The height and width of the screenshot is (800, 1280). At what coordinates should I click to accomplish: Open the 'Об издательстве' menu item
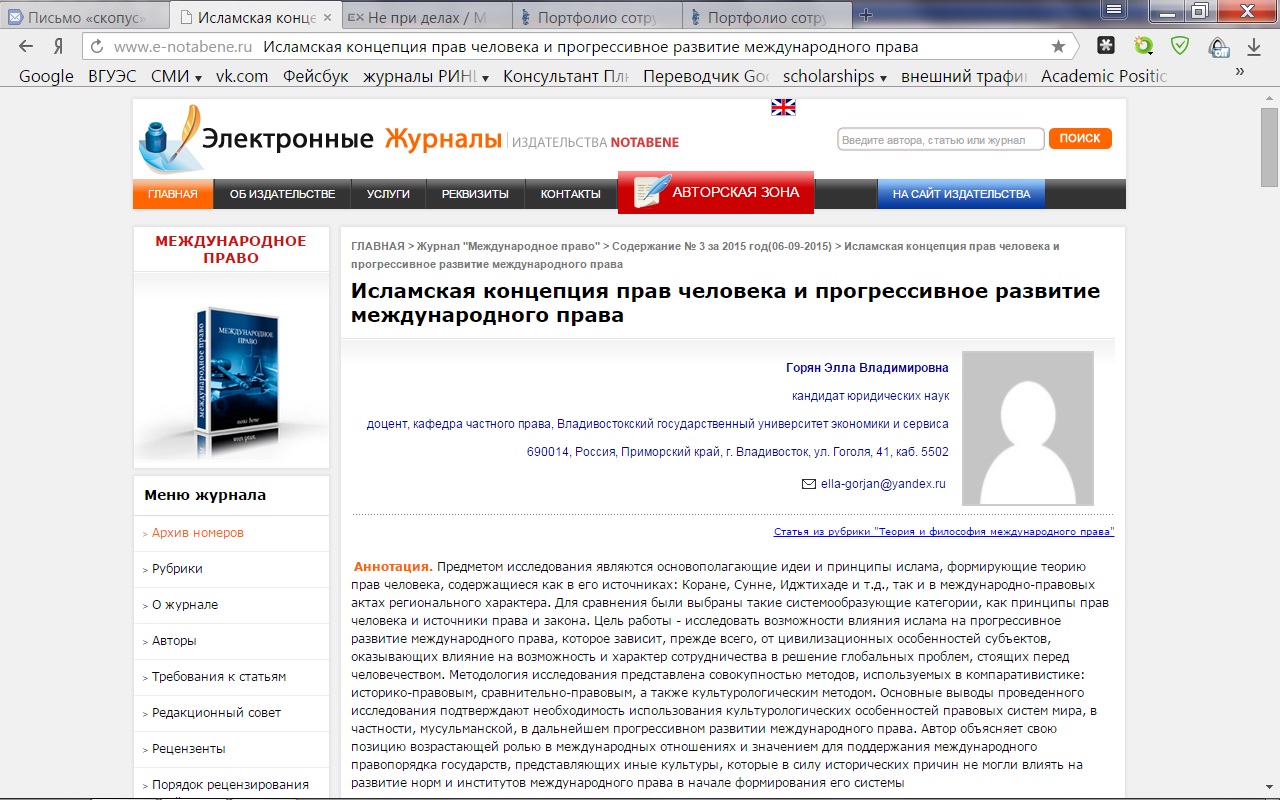(x=282, y=194)
